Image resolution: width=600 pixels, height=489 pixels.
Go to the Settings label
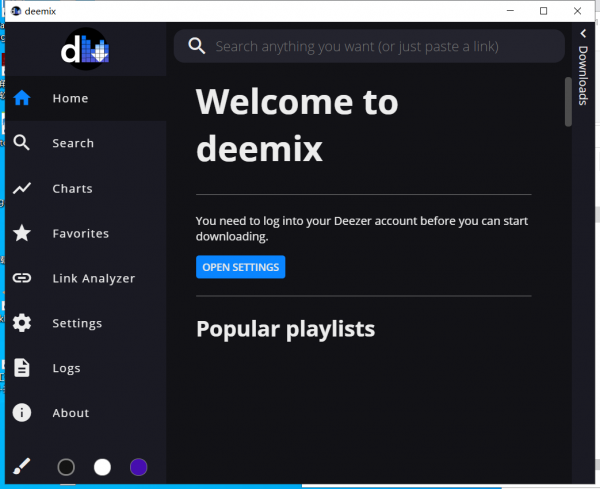tap(77, 324)
